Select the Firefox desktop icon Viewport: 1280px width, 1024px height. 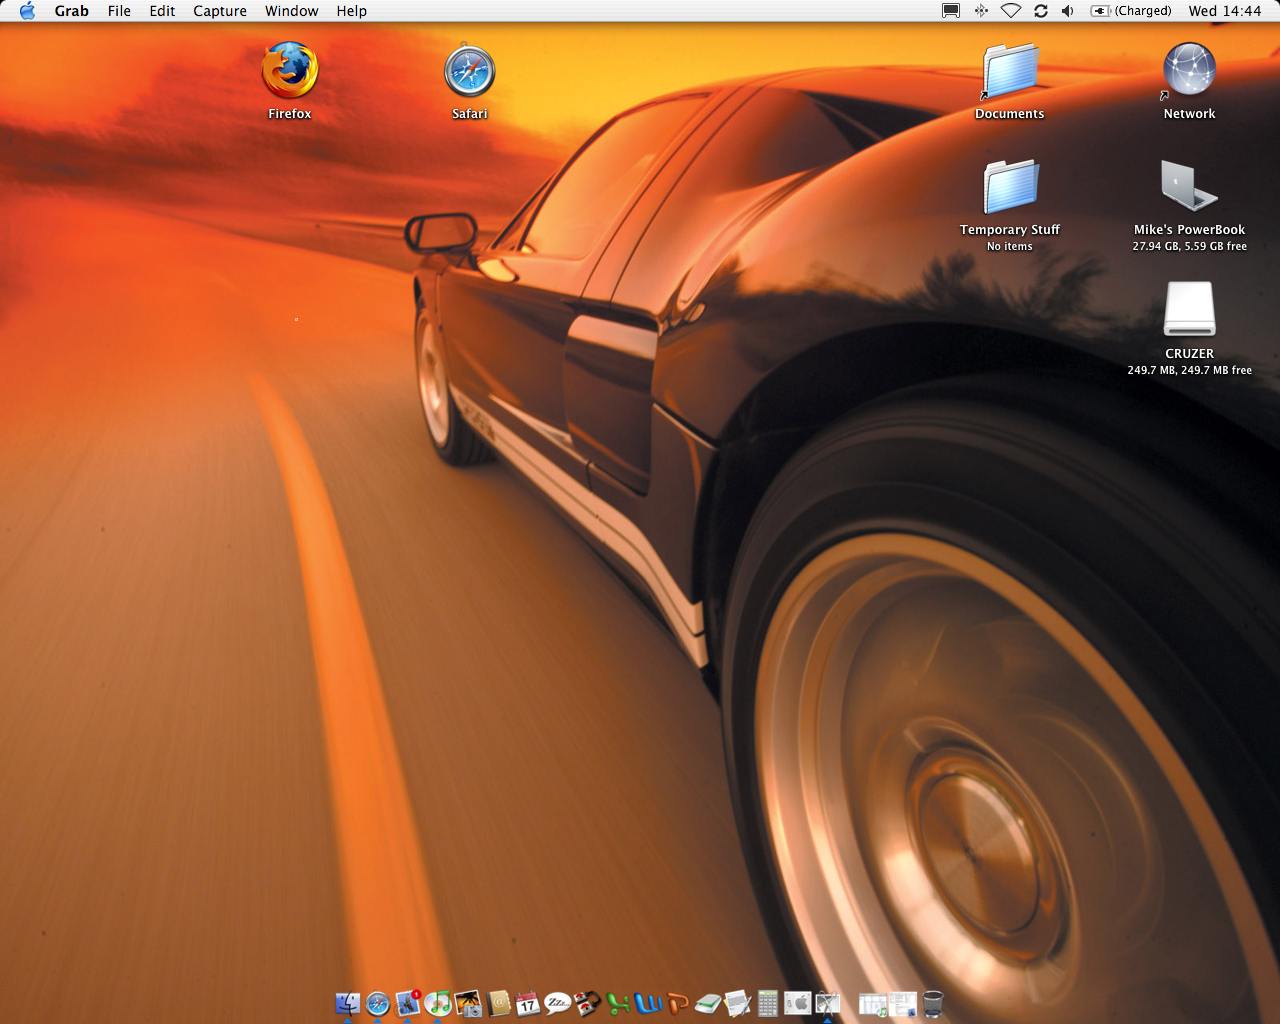289,71
